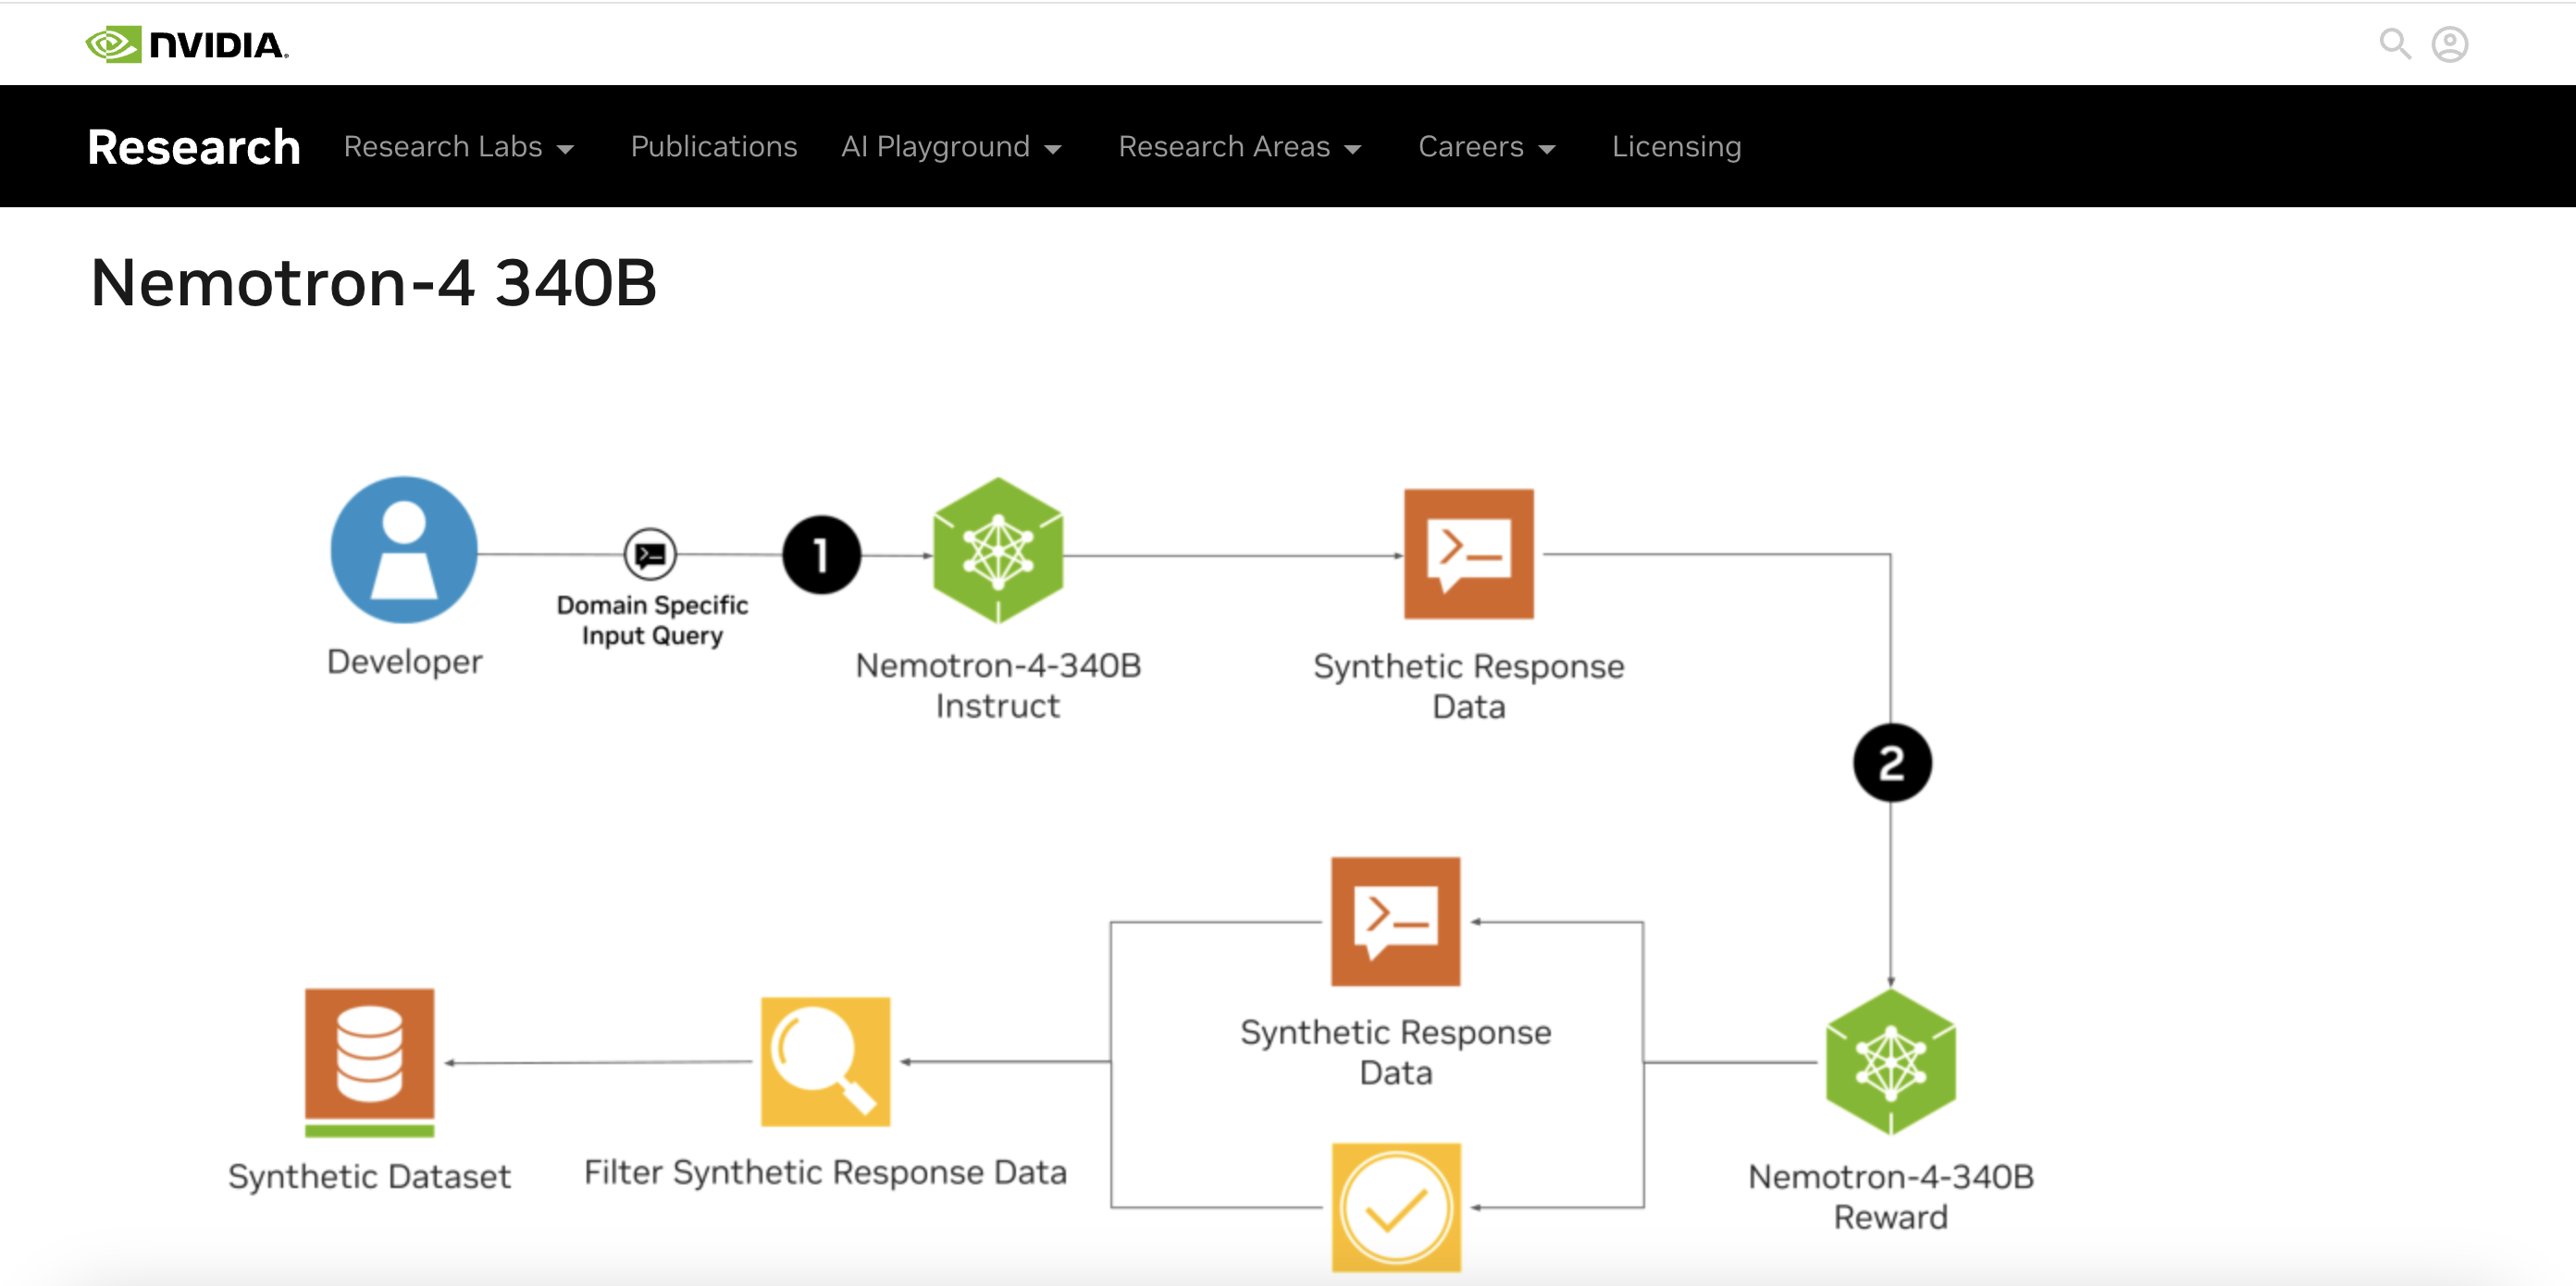2576x1286 pixels.
Task: Click the green Nemotron-4-340B Instruct icon
Action: 997,551
